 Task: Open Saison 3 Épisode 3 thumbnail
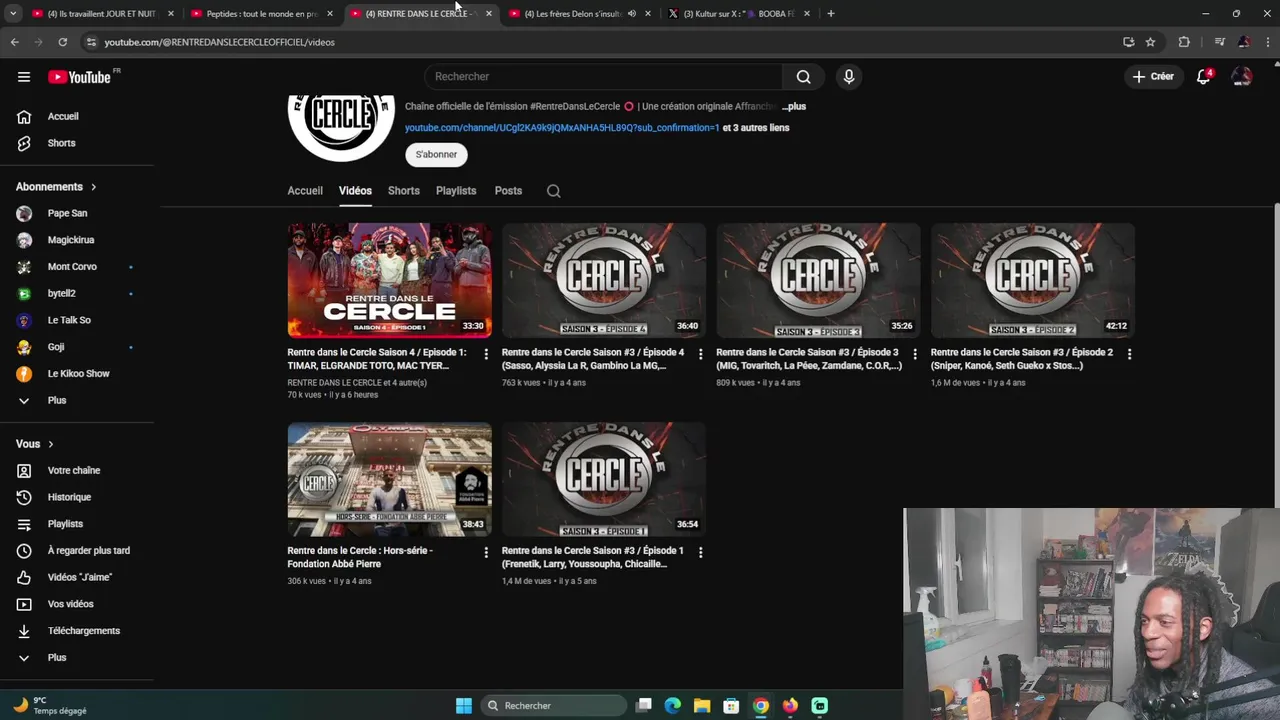818,280
